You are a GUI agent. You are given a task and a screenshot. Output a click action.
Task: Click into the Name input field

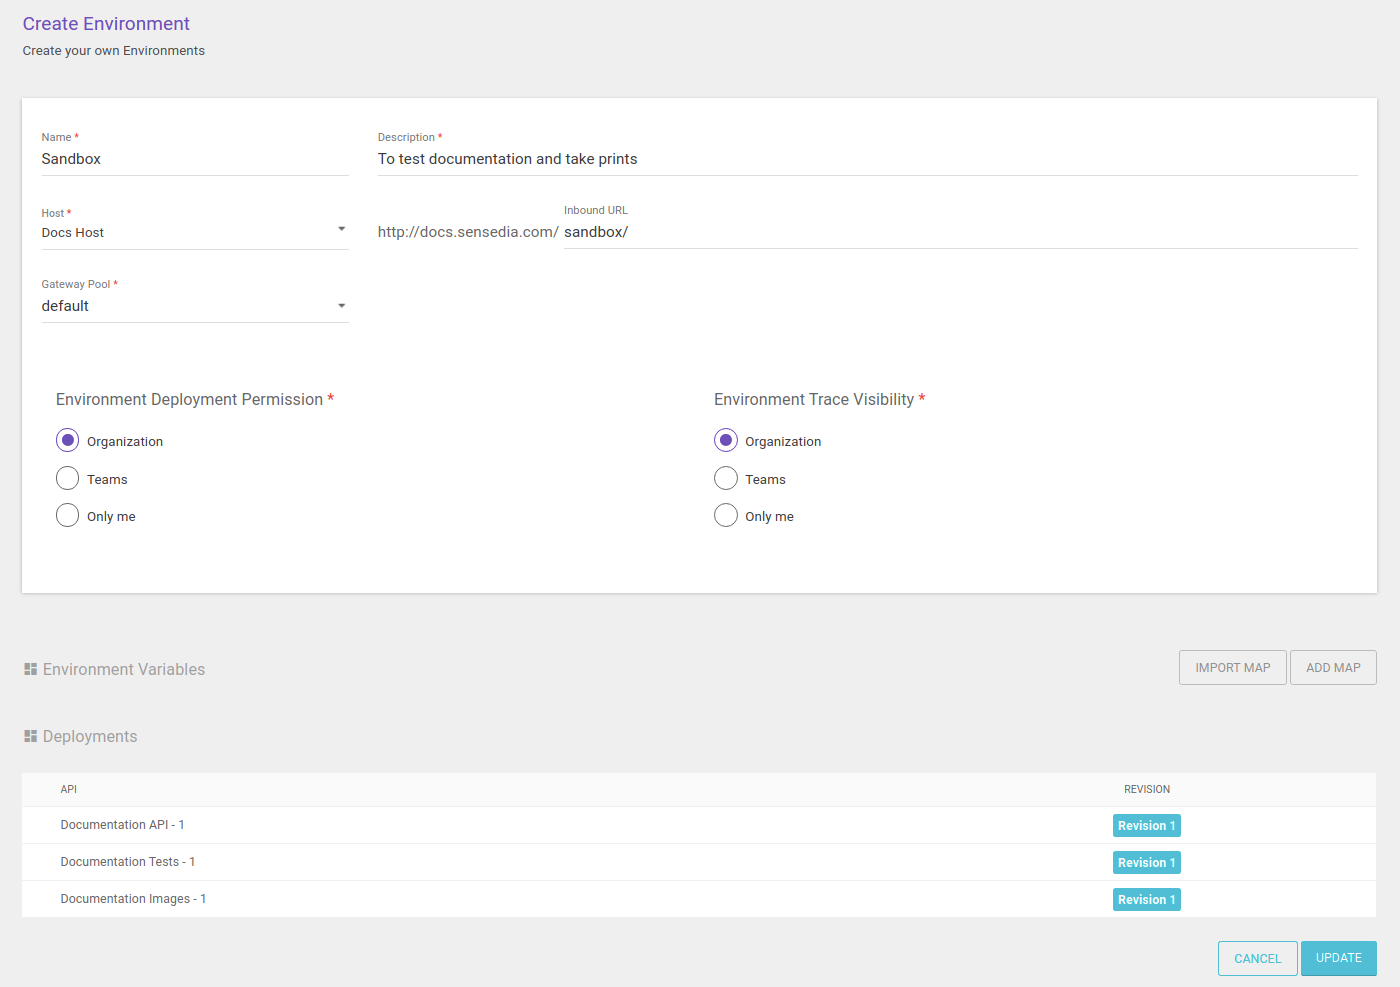194,159
